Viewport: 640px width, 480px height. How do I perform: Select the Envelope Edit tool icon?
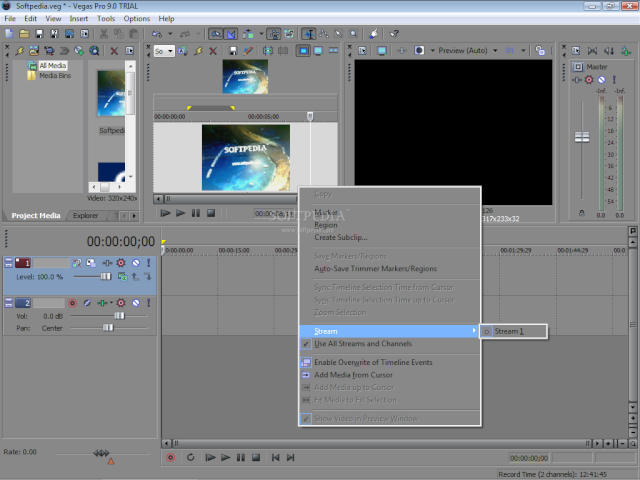(324, 33)
